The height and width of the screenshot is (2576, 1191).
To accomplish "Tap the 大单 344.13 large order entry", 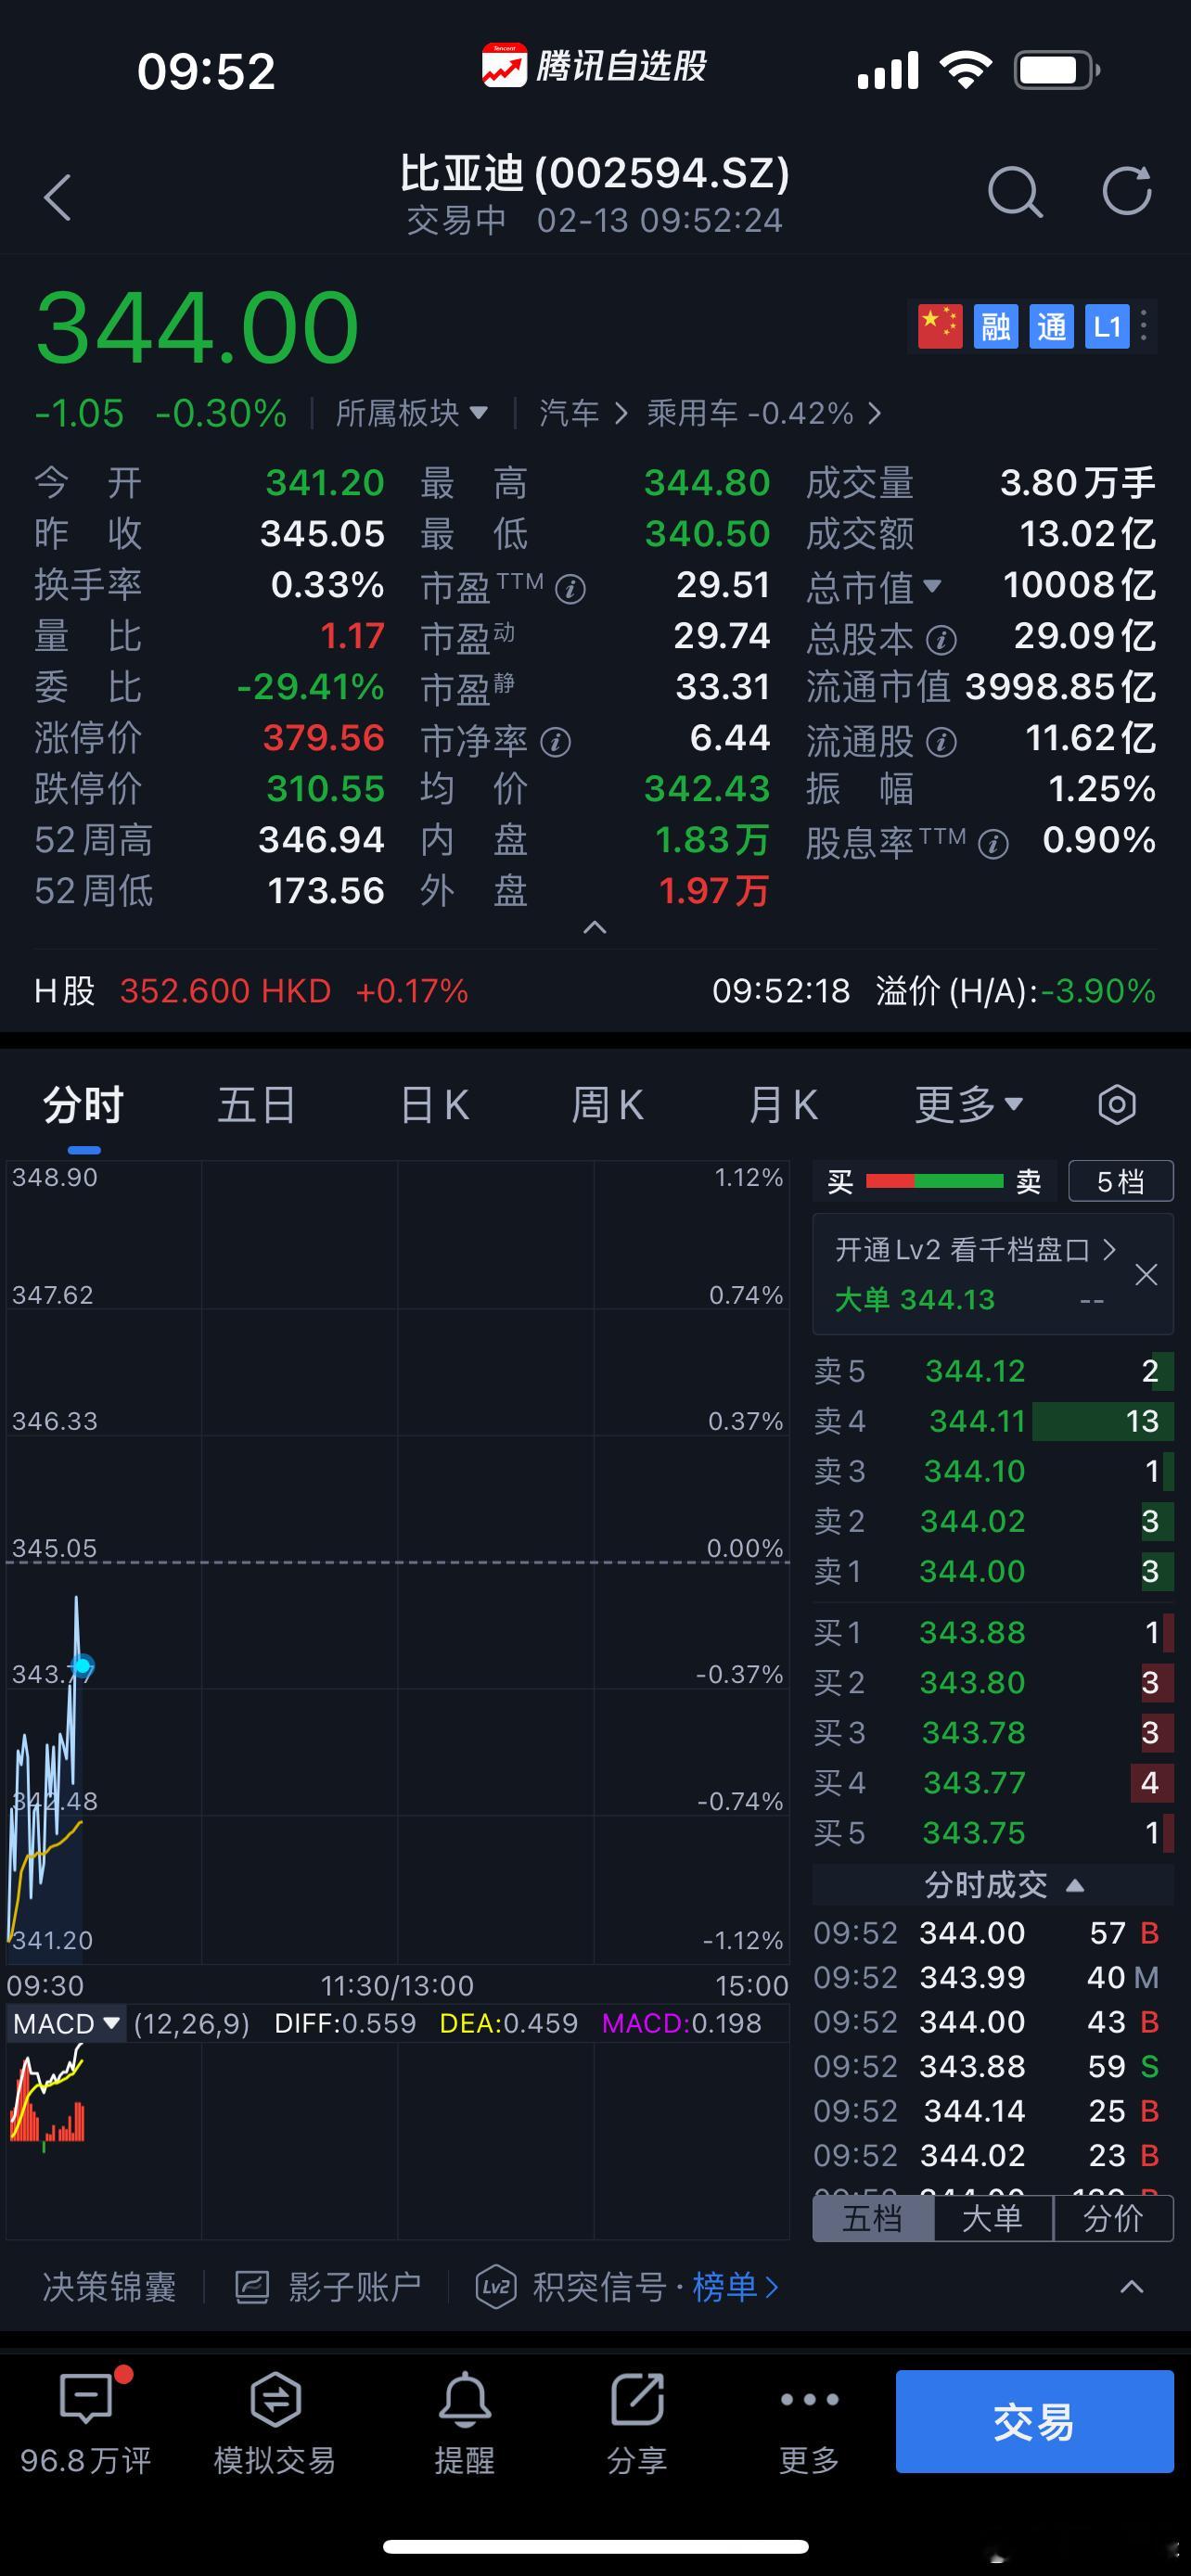I will 914,1299.
